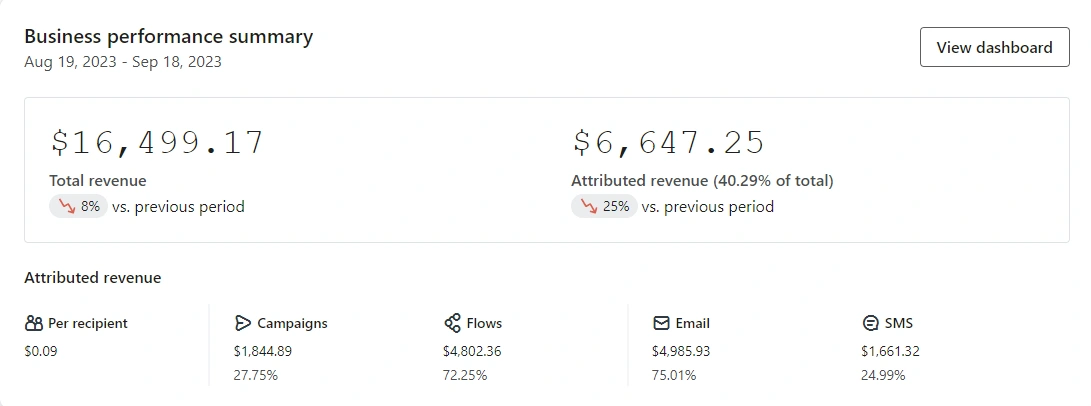Click the Per recipient people icon
1091x406 pixels.
(x=33, y=323)
